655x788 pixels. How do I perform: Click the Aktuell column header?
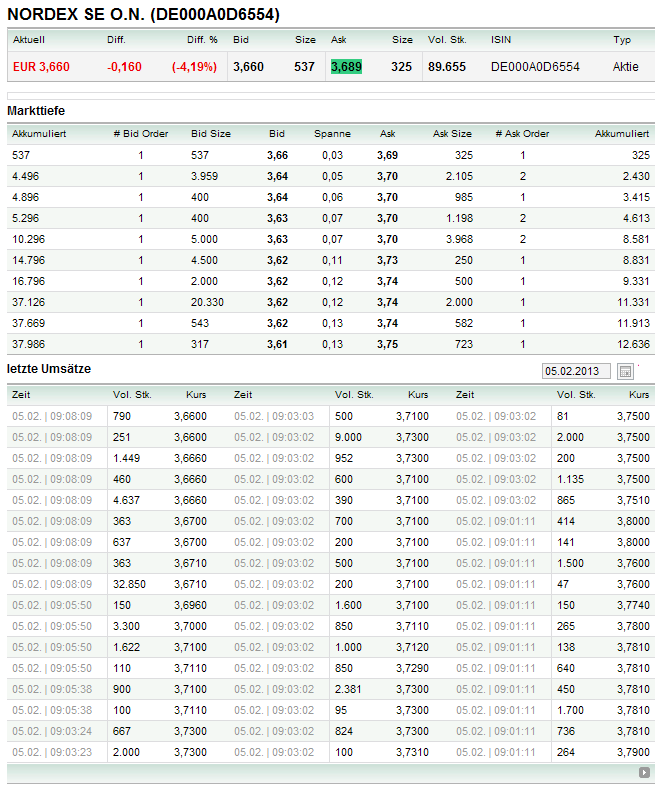(x=29, y=40)
